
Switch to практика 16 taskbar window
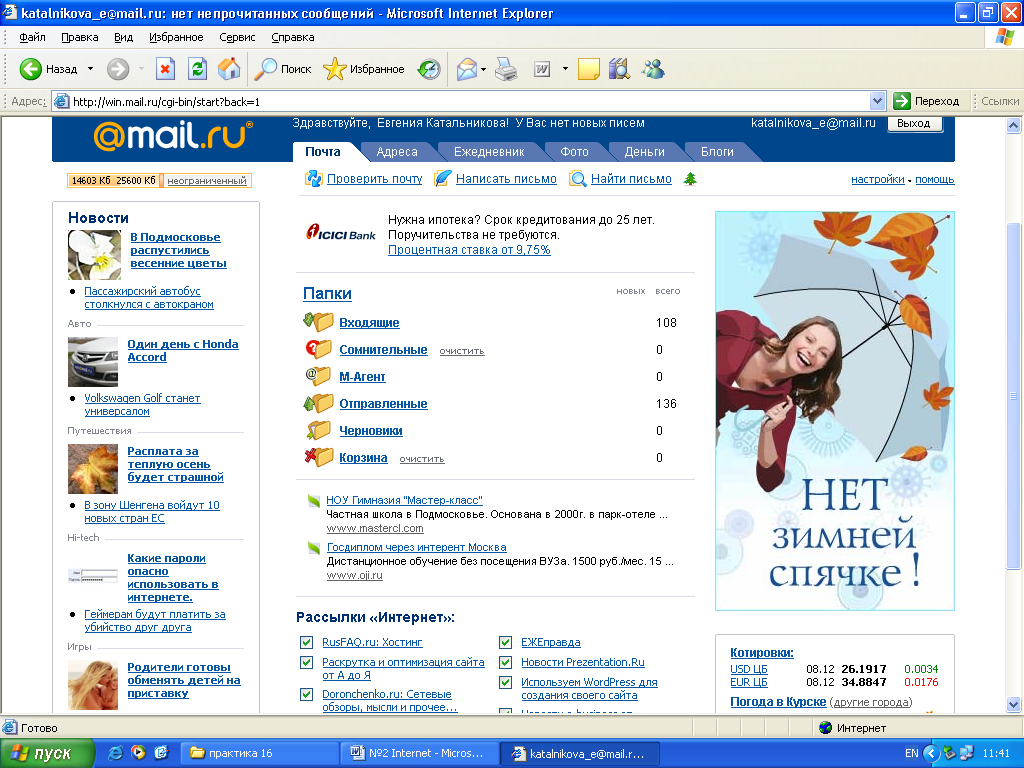point(259,753)
